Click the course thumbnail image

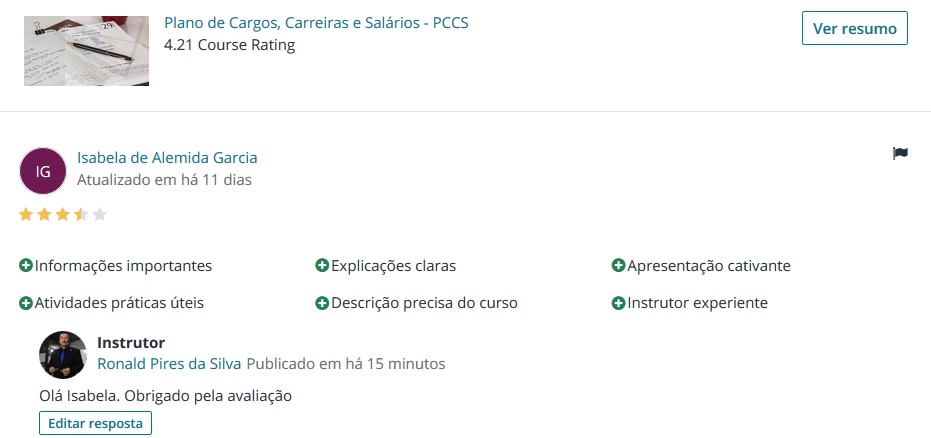86,50
